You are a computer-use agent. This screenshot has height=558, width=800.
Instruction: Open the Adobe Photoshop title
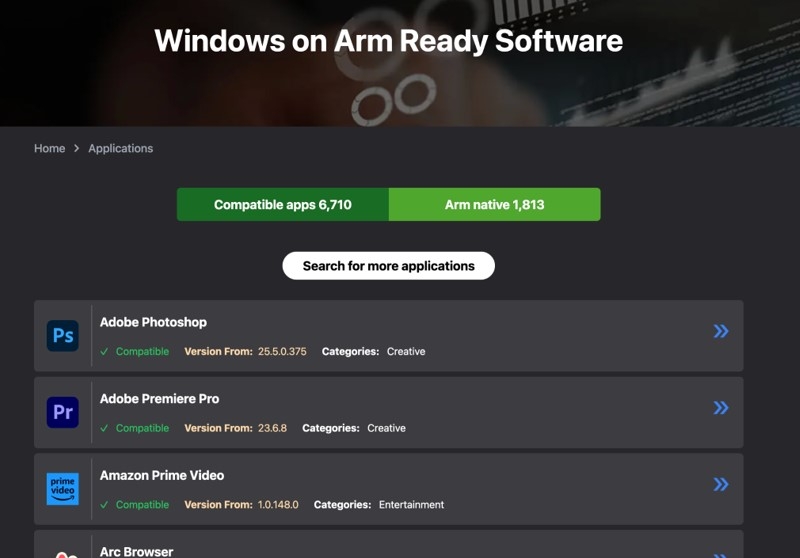pyautogui.click(x=153, y=322)
